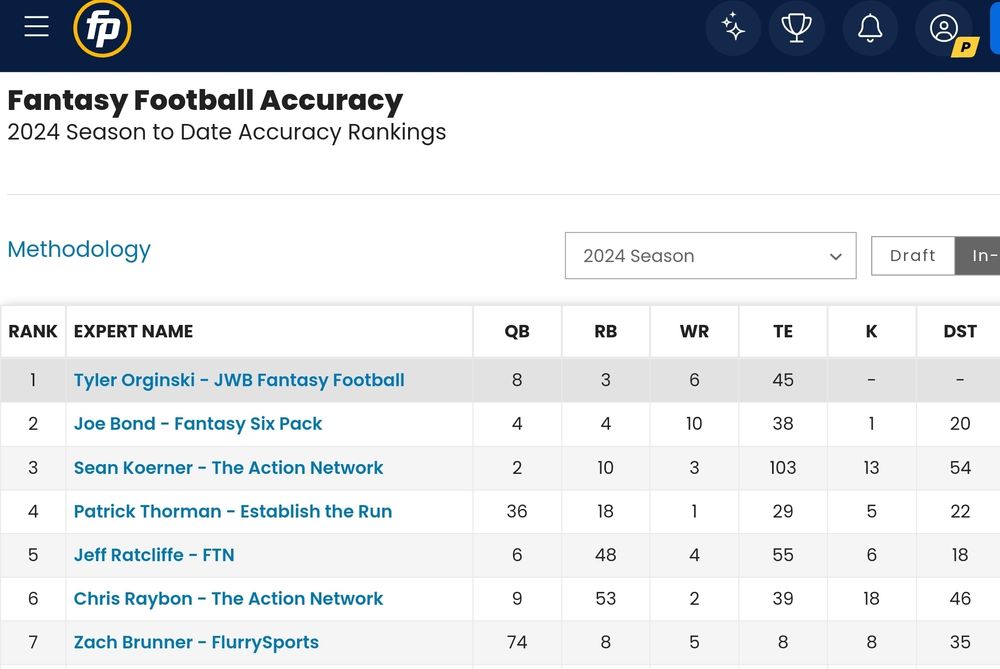1000x669 pixels.
Task: Click TE value 45 in Tyler Orginski row
Action: [x=783, y=380]
